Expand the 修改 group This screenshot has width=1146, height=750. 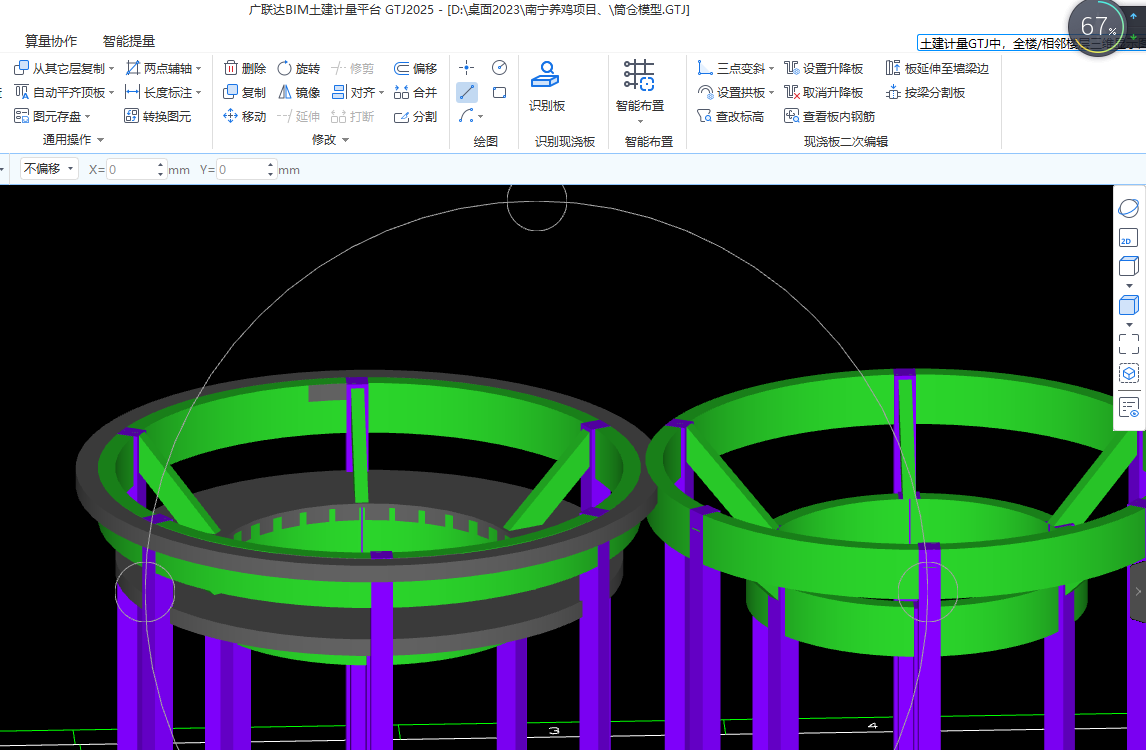pos(330,140)
